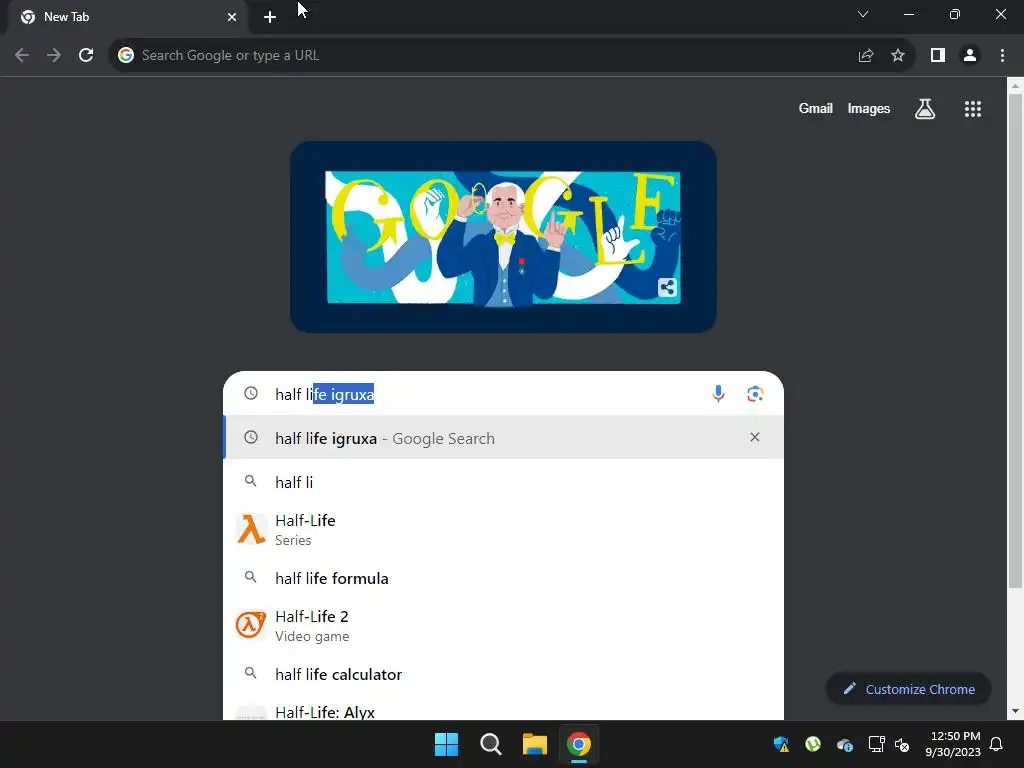Select the half life formula suggestion
This screenshot has width=1024, height=768.
[x=503, y=578]
